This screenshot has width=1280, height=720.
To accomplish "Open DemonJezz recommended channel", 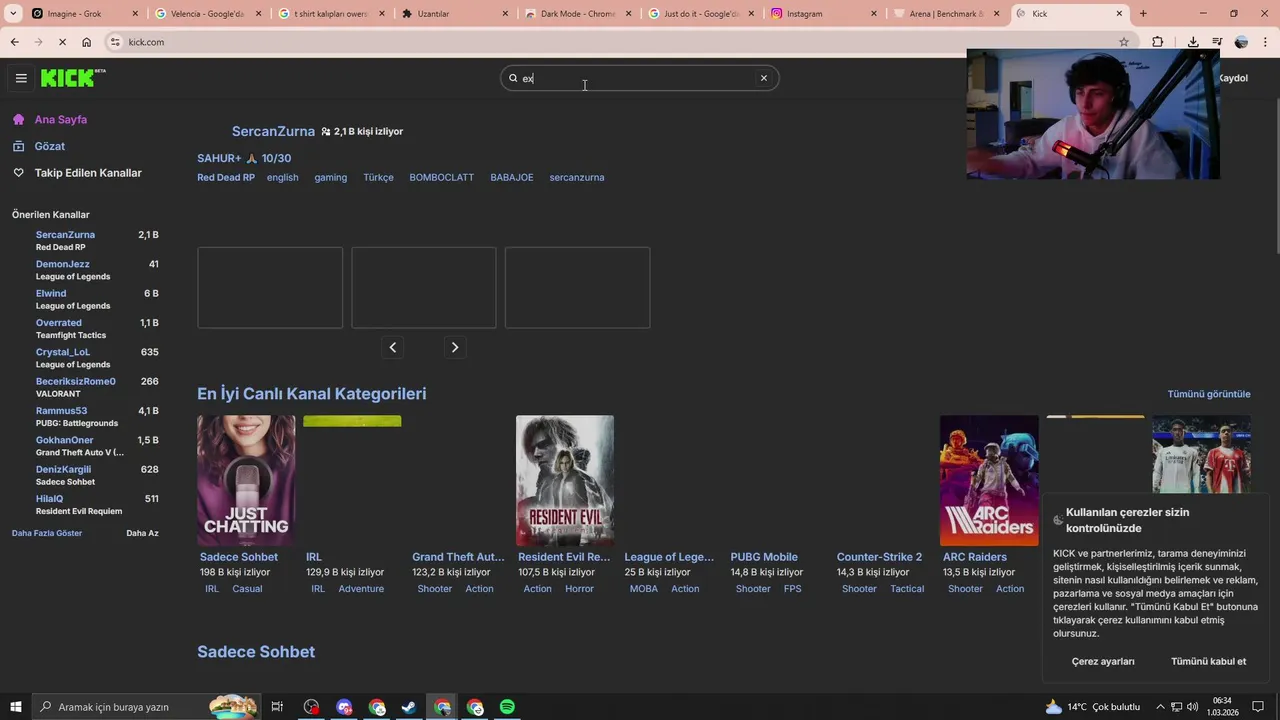I will [x=63, y=264].
